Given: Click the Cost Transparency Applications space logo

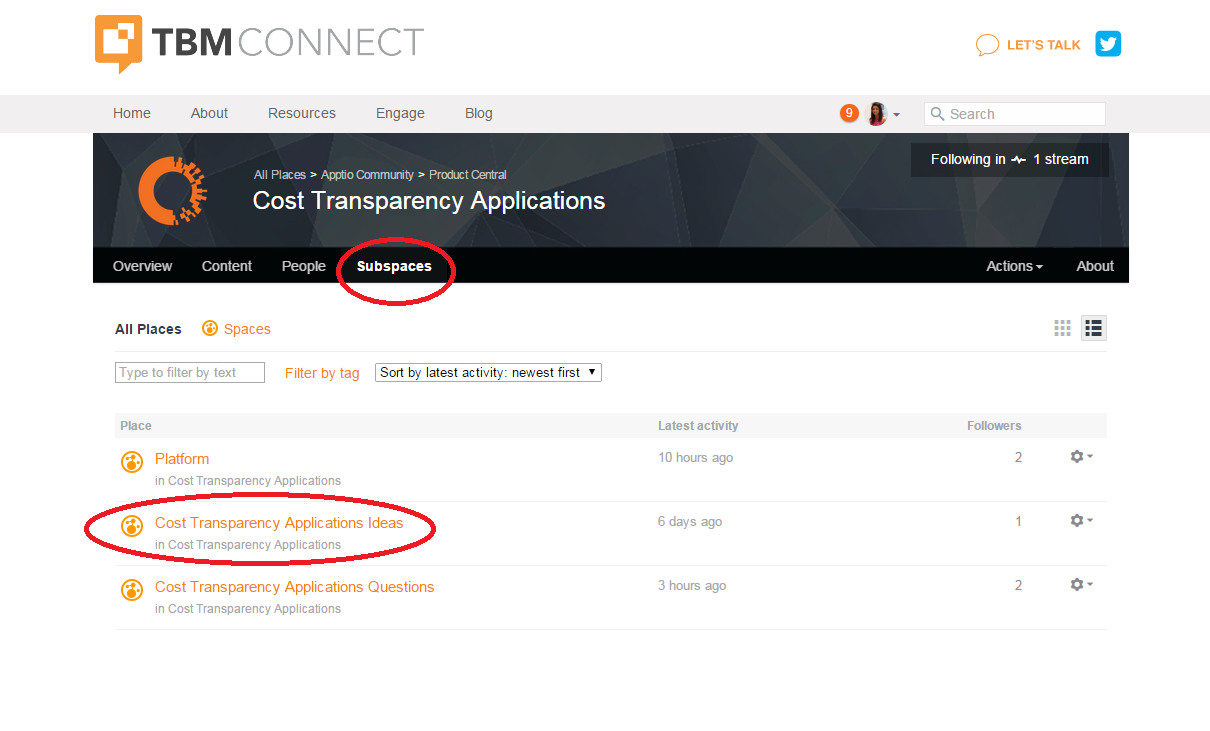Looking at the screenshot, I should 172,189.
